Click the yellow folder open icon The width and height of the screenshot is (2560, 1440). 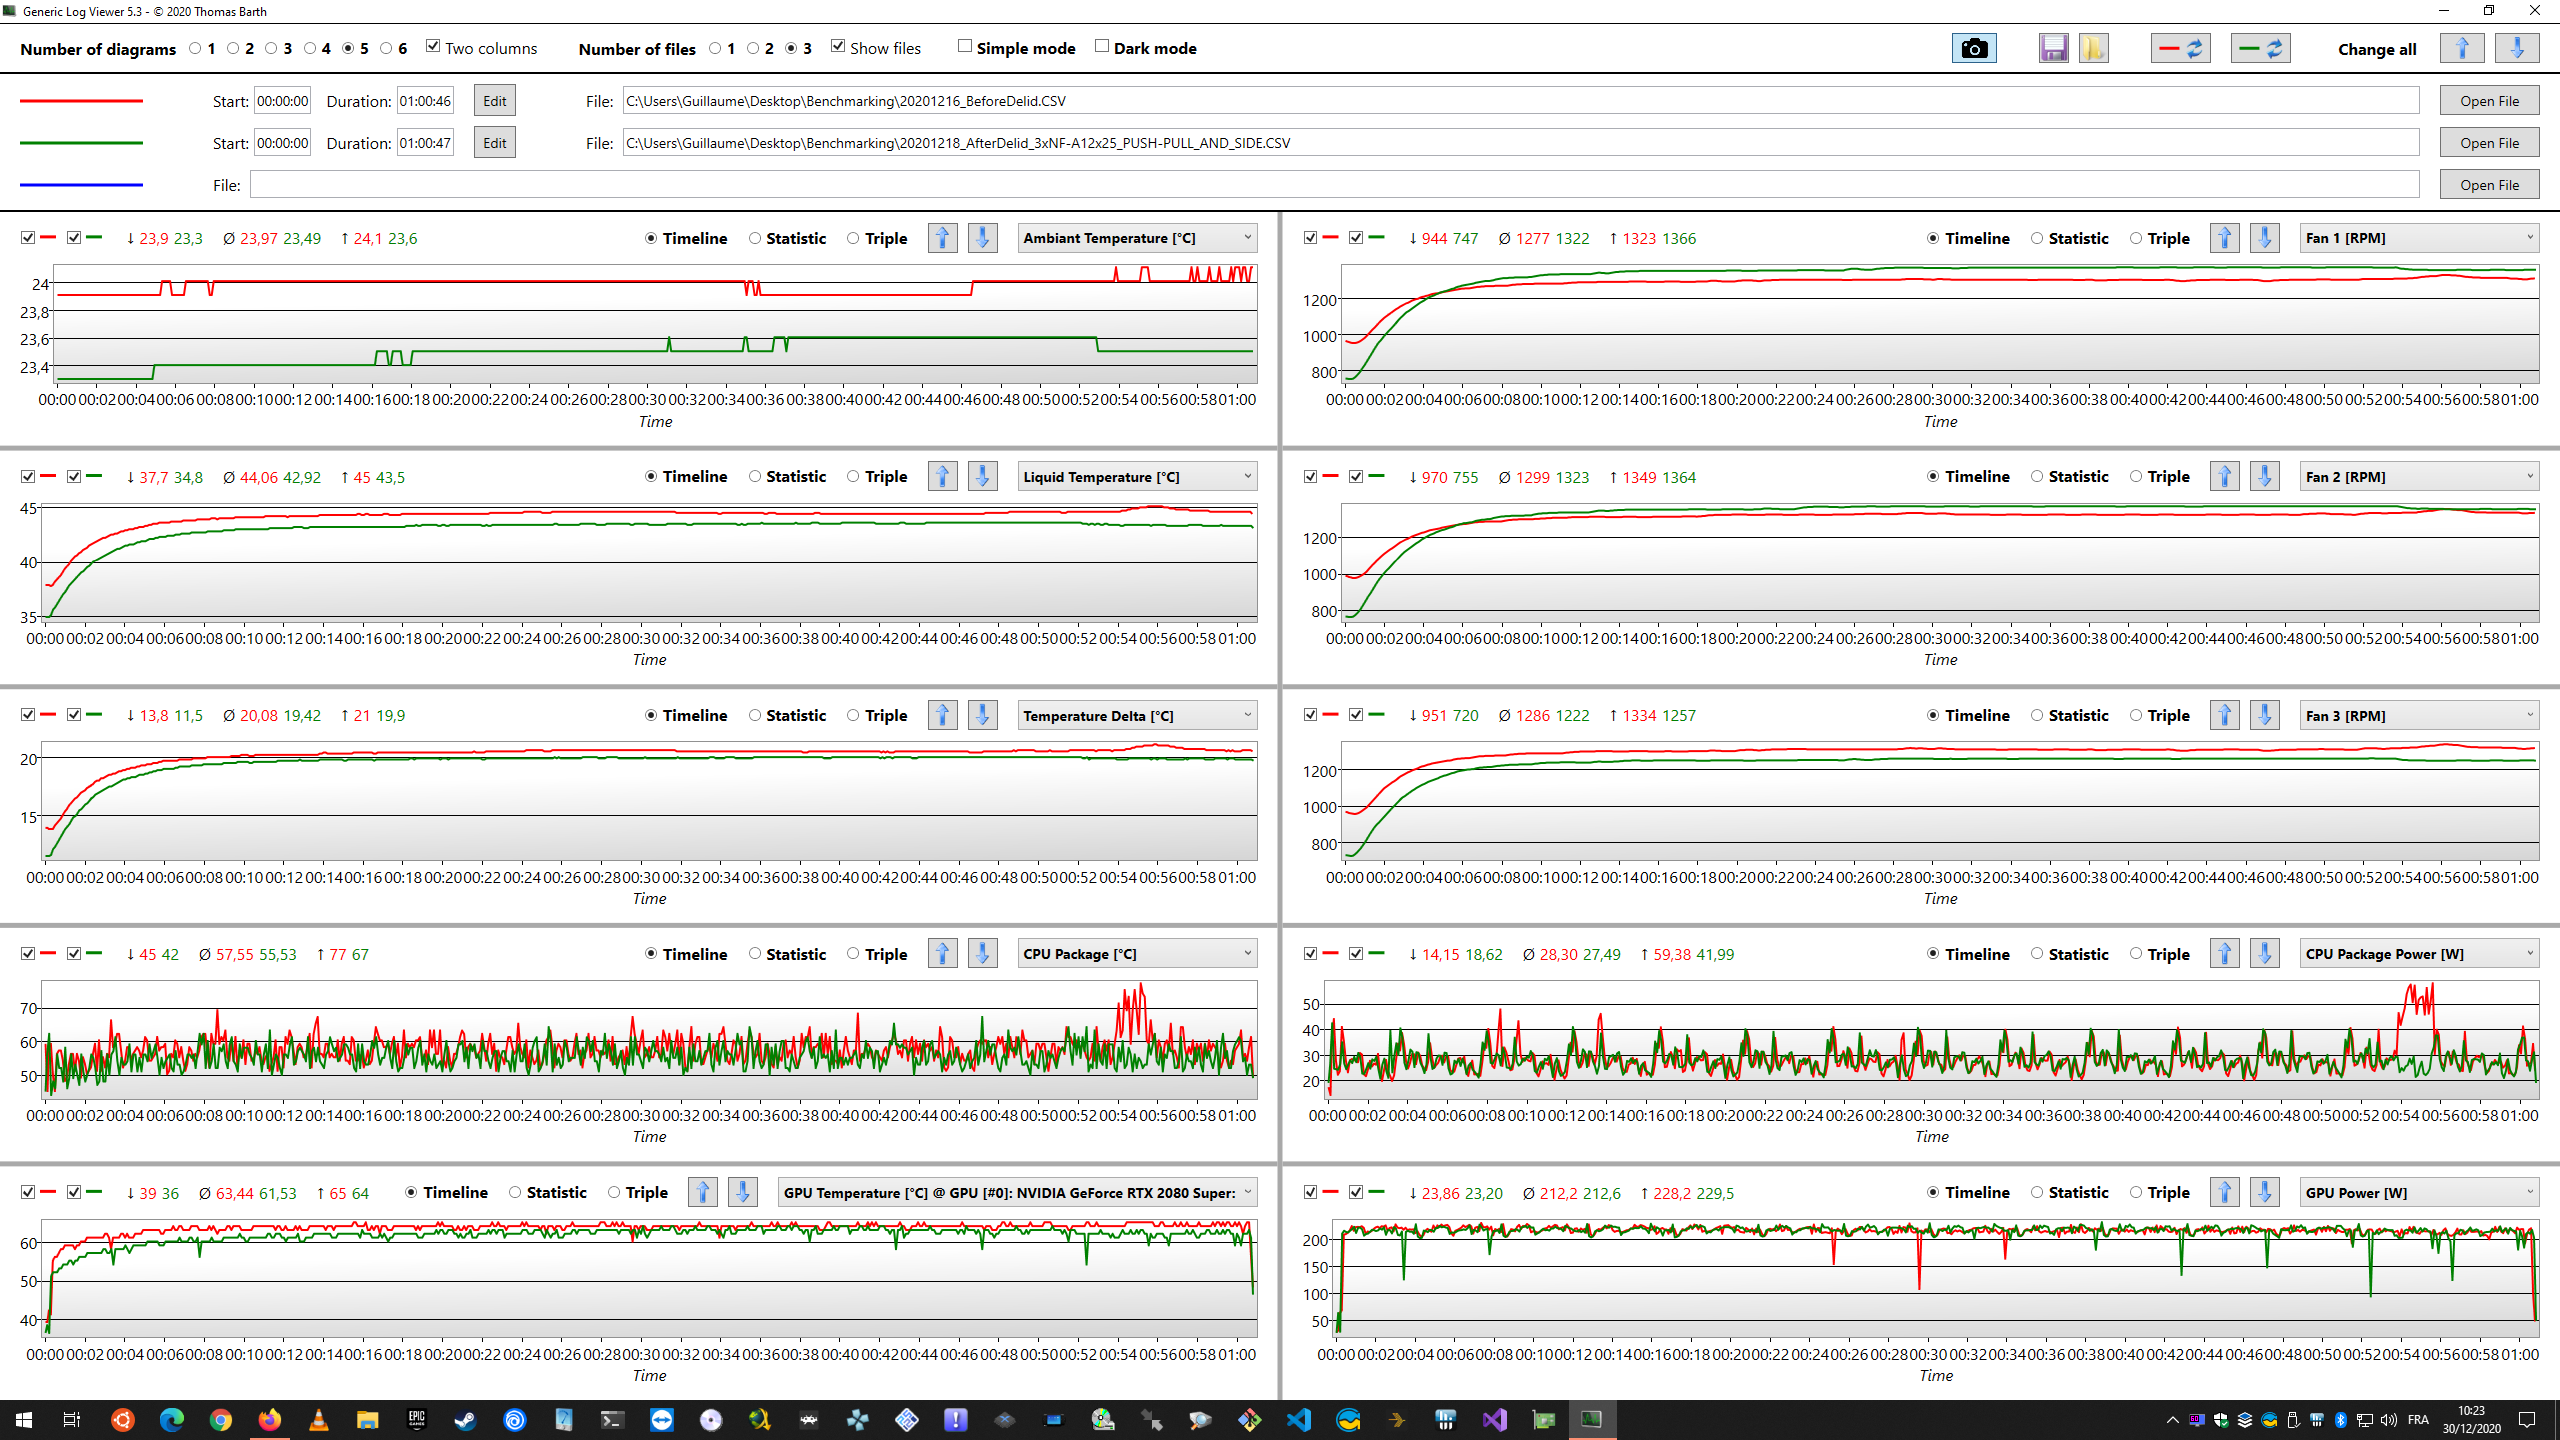coord(2093,48)
